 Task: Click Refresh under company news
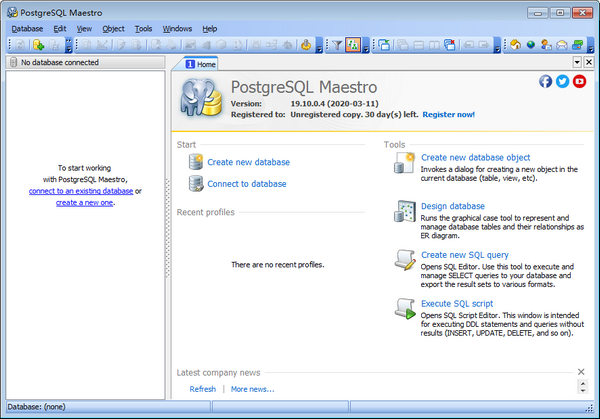point(202,389)
